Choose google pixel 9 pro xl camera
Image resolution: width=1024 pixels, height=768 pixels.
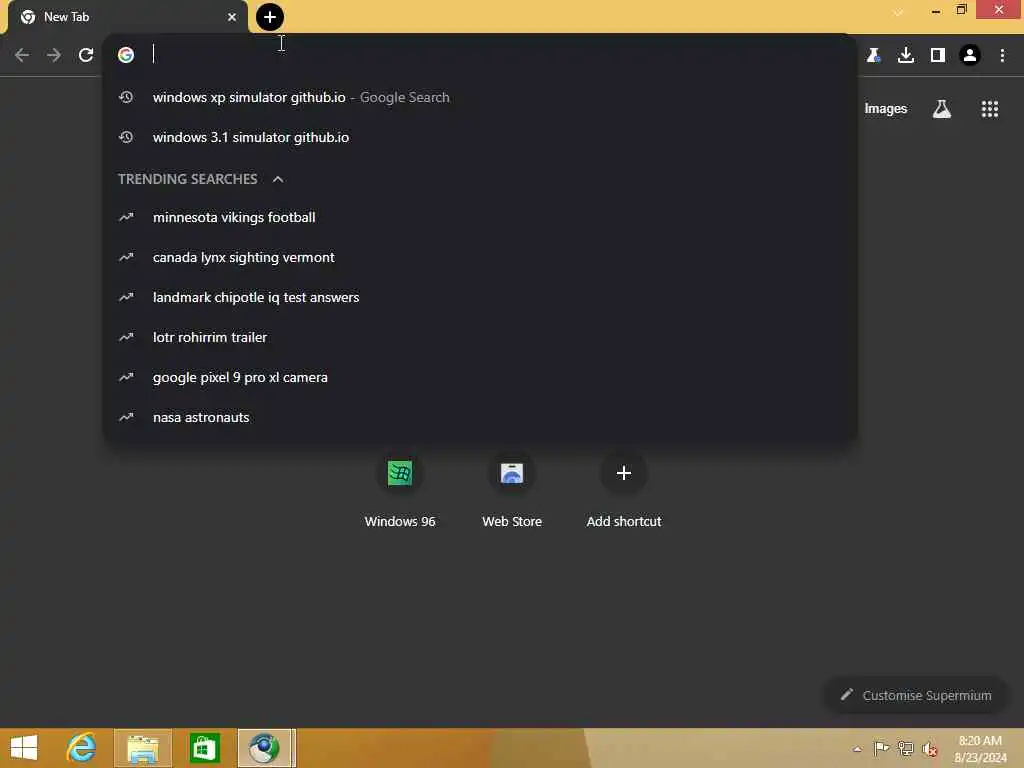[480, 377]
